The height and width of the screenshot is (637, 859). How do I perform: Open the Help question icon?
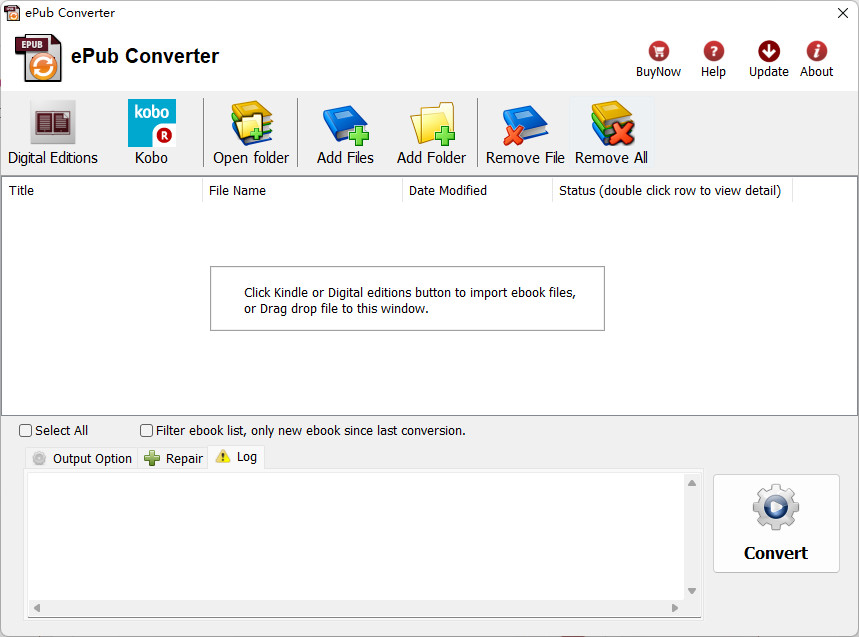click(x=713, y=51)
